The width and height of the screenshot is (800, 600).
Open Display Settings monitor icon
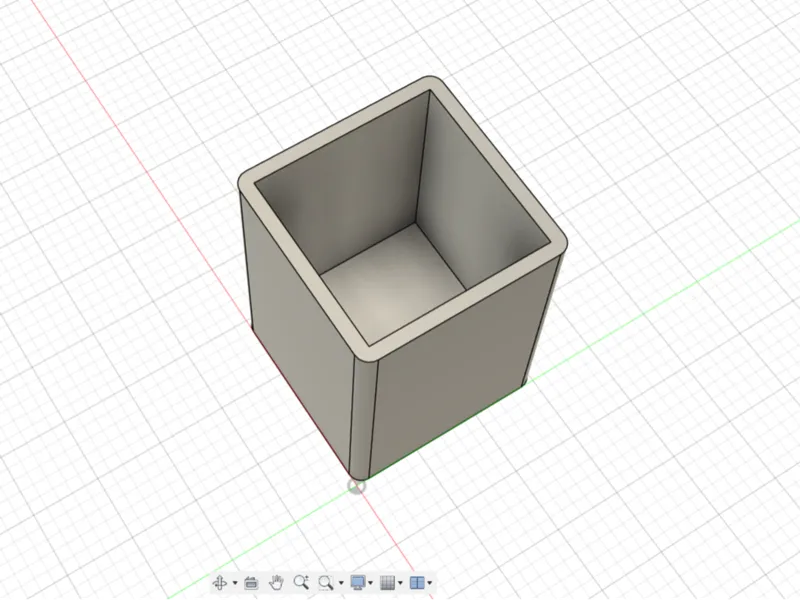pos(358,583)
